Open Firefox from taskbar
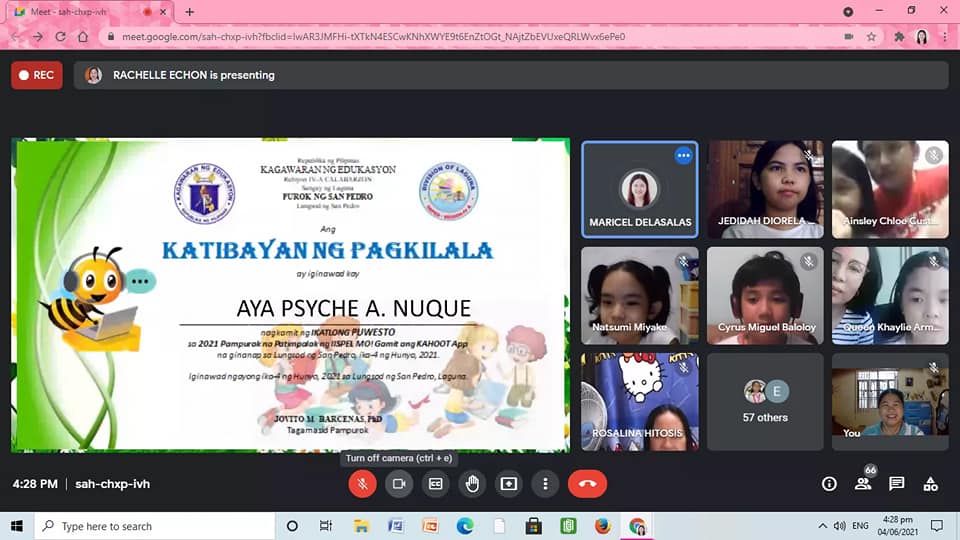The height and width of the screenshot is (540, 960). click(x=602, y=526)
